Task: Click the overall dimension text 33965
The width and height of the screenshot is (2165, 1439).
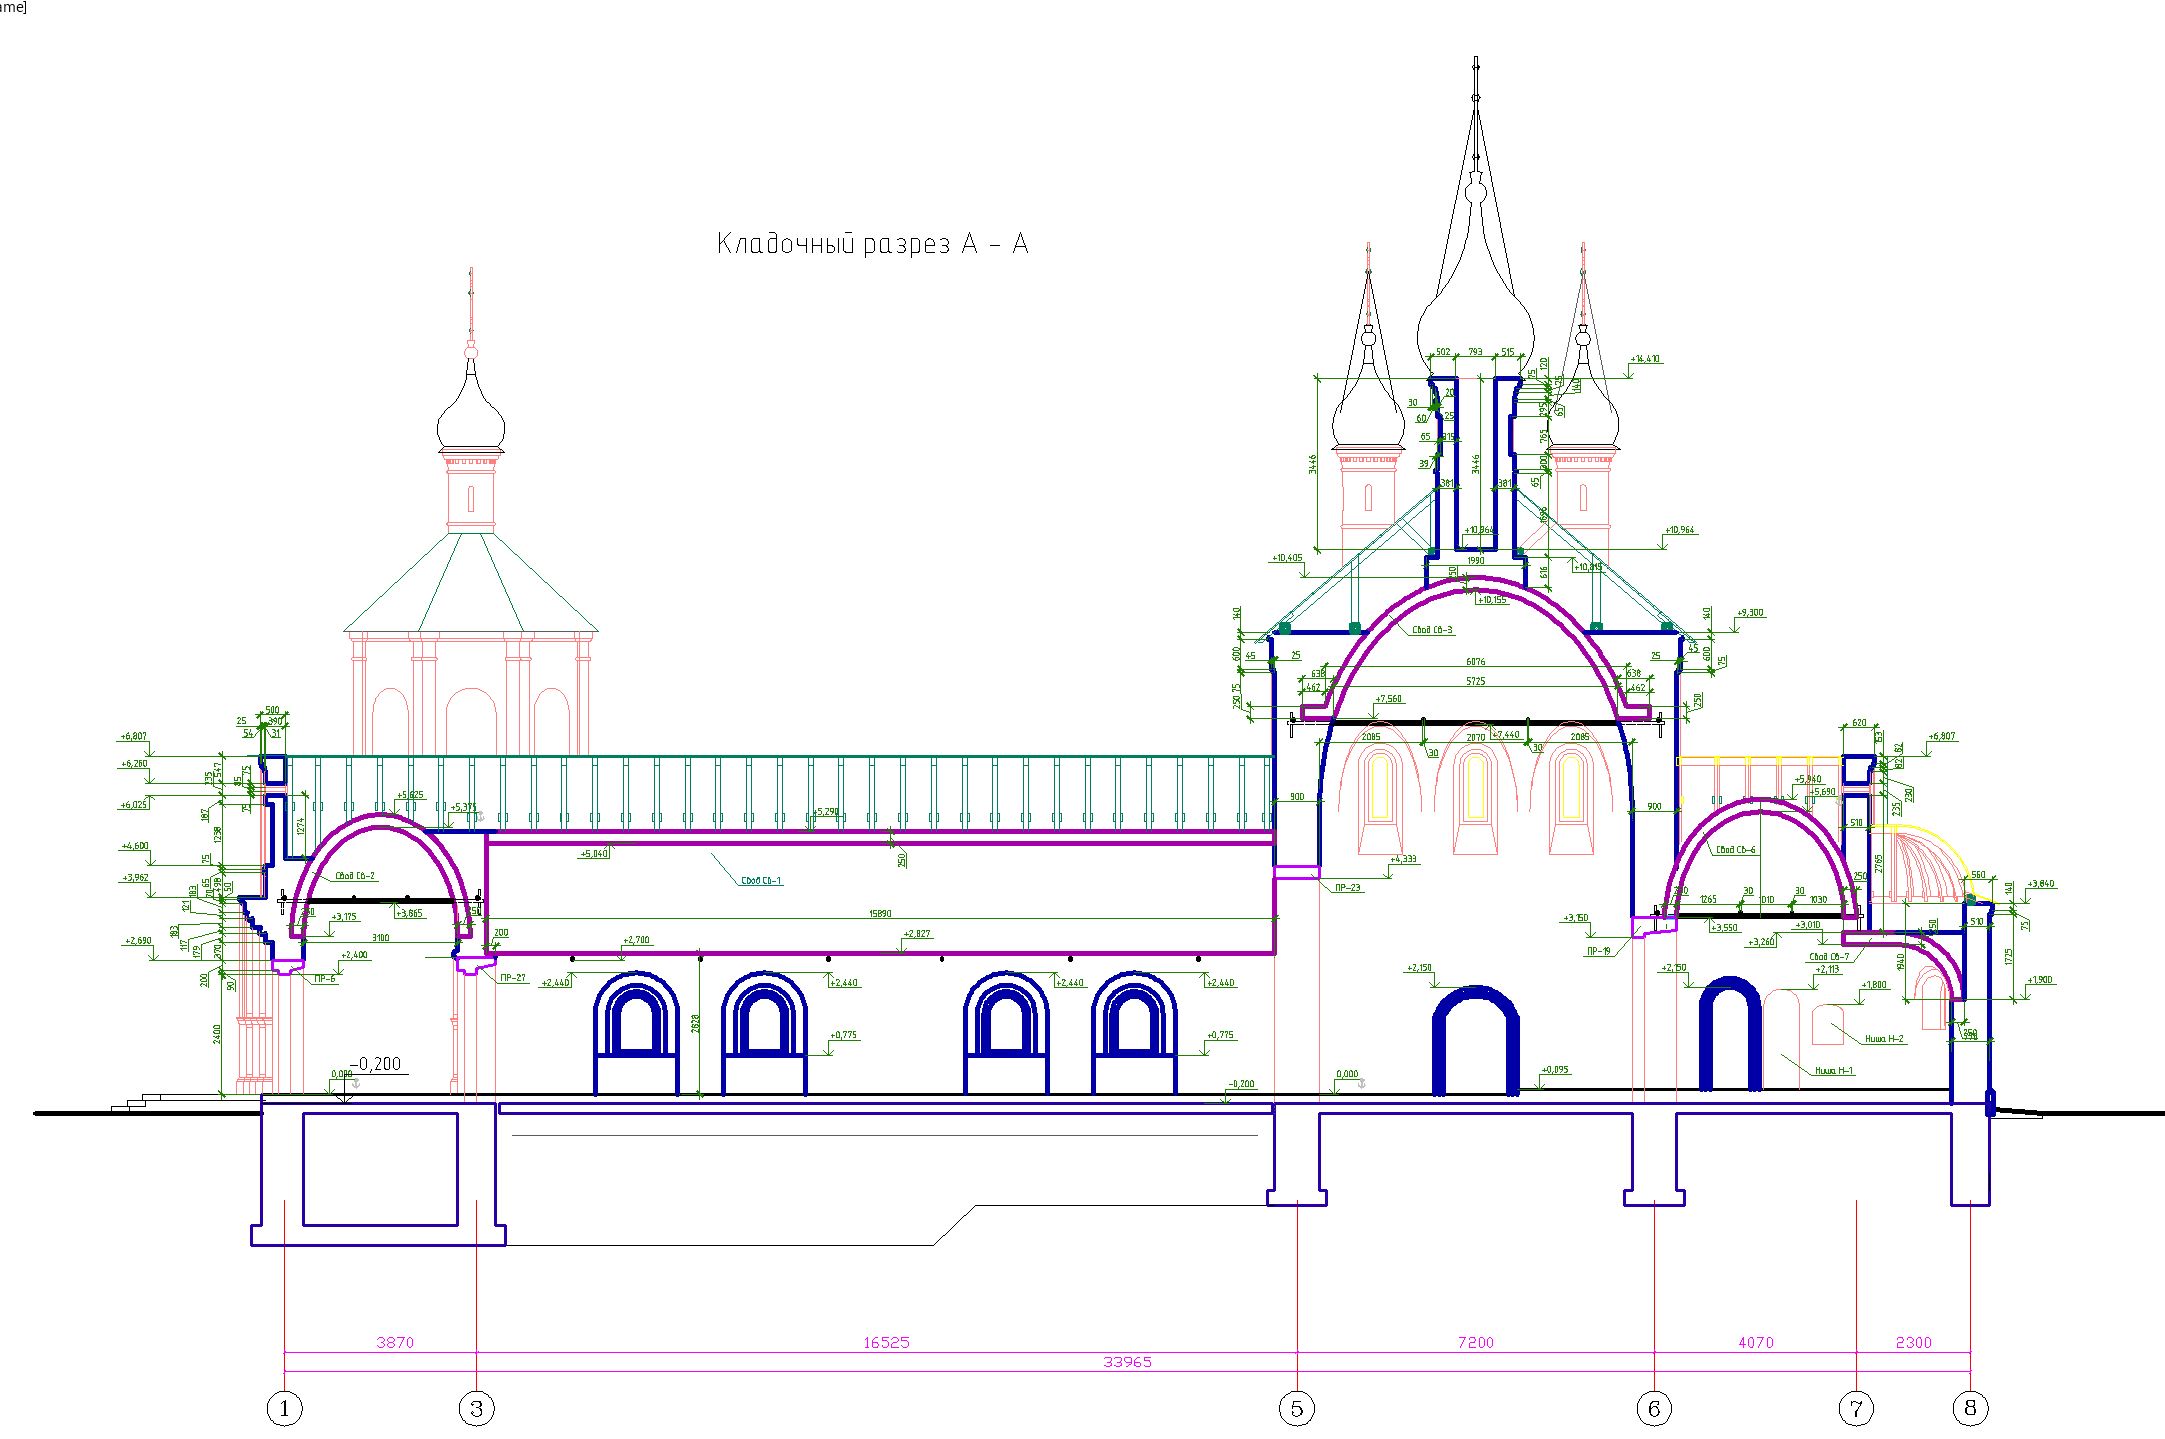Action: 1127,1362
